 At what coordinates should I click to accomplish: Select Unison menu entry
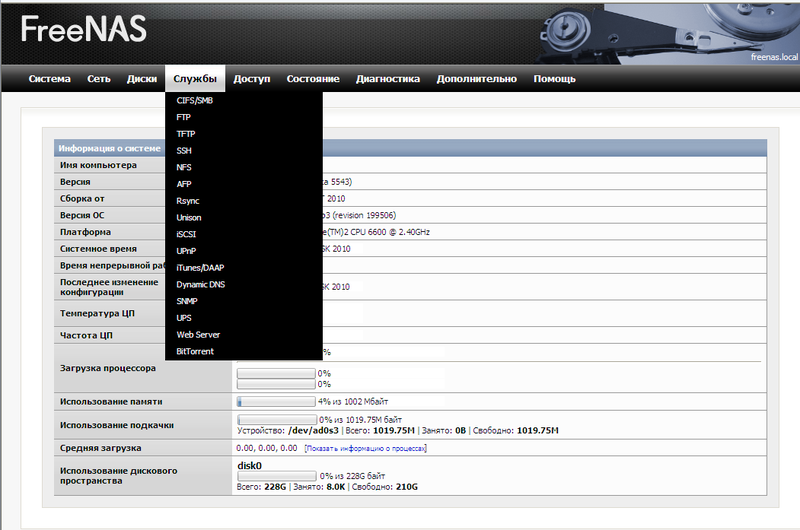189,218
